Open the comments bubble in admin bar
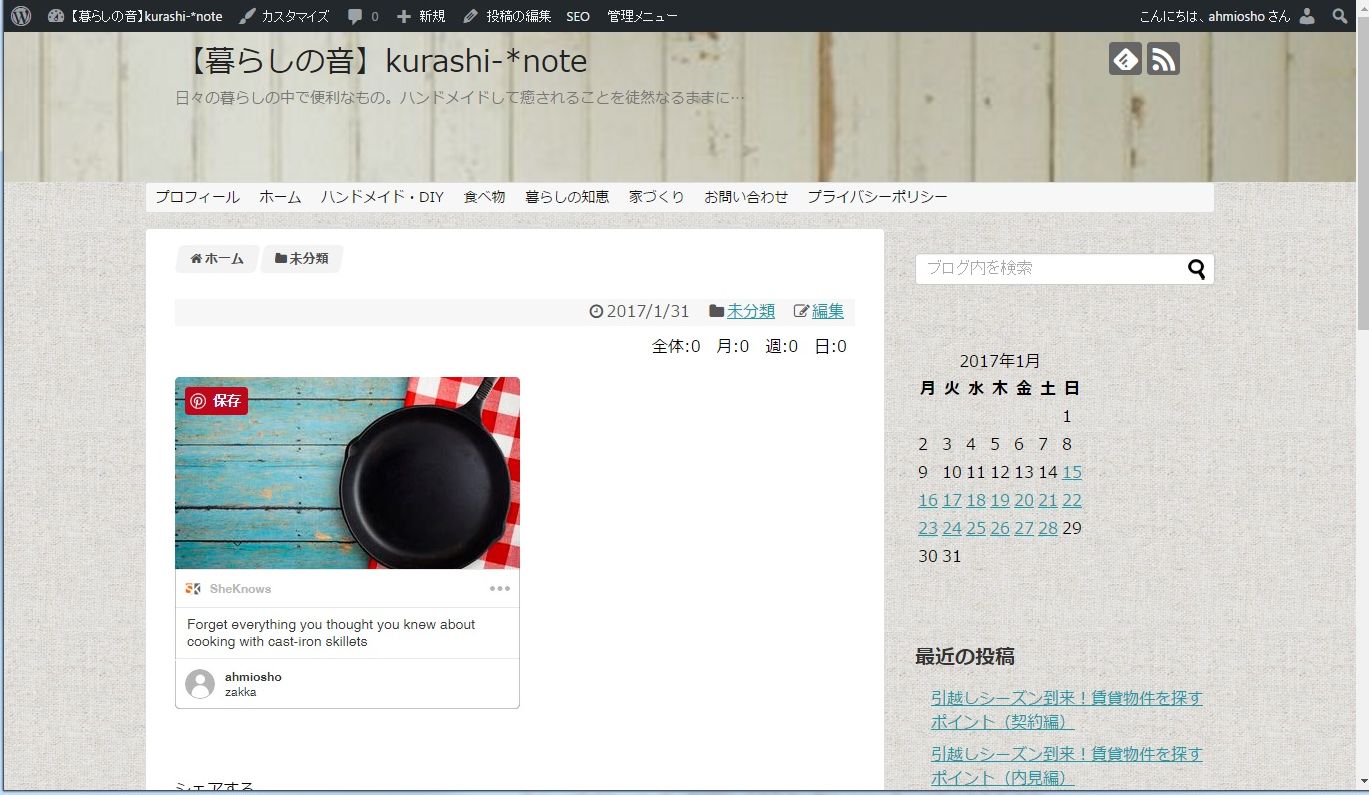The width and height of the screenshot is (1369, 795). pos(362,16)
